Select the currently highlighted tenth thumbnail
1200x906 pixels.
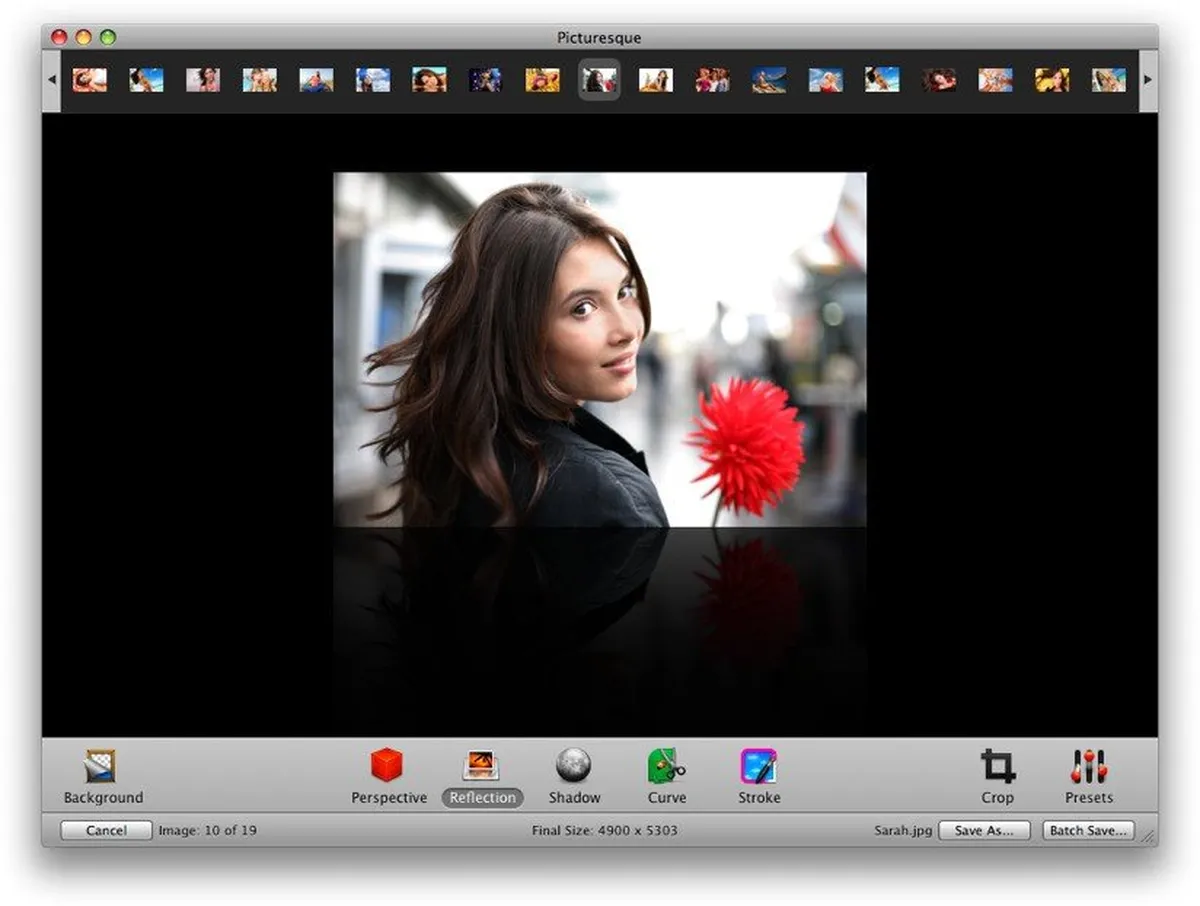[x=599, y=80]
